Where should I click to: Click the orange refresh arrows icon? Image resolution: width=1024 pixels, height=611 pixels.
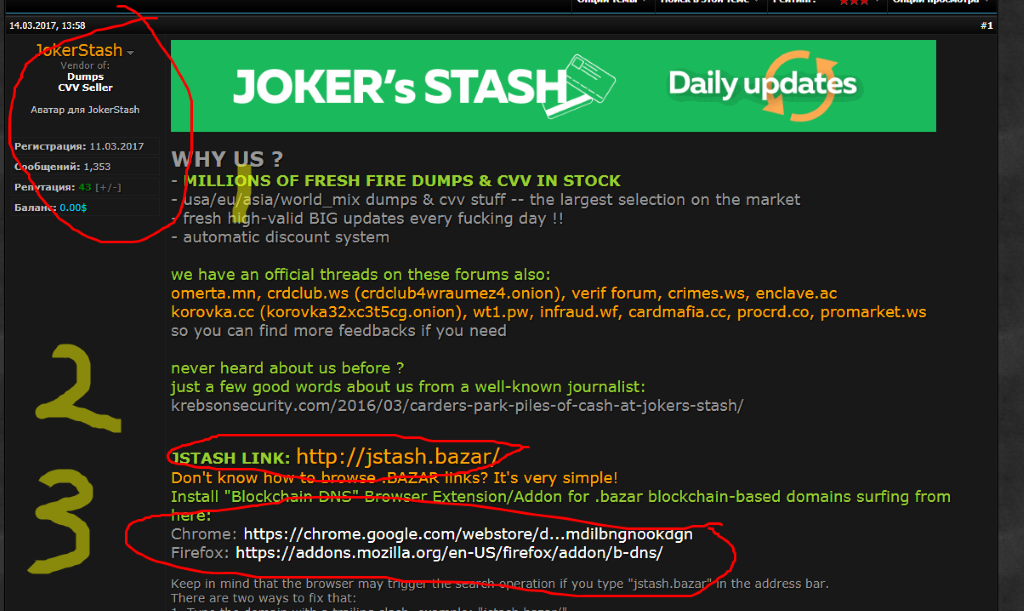[801, 86]
